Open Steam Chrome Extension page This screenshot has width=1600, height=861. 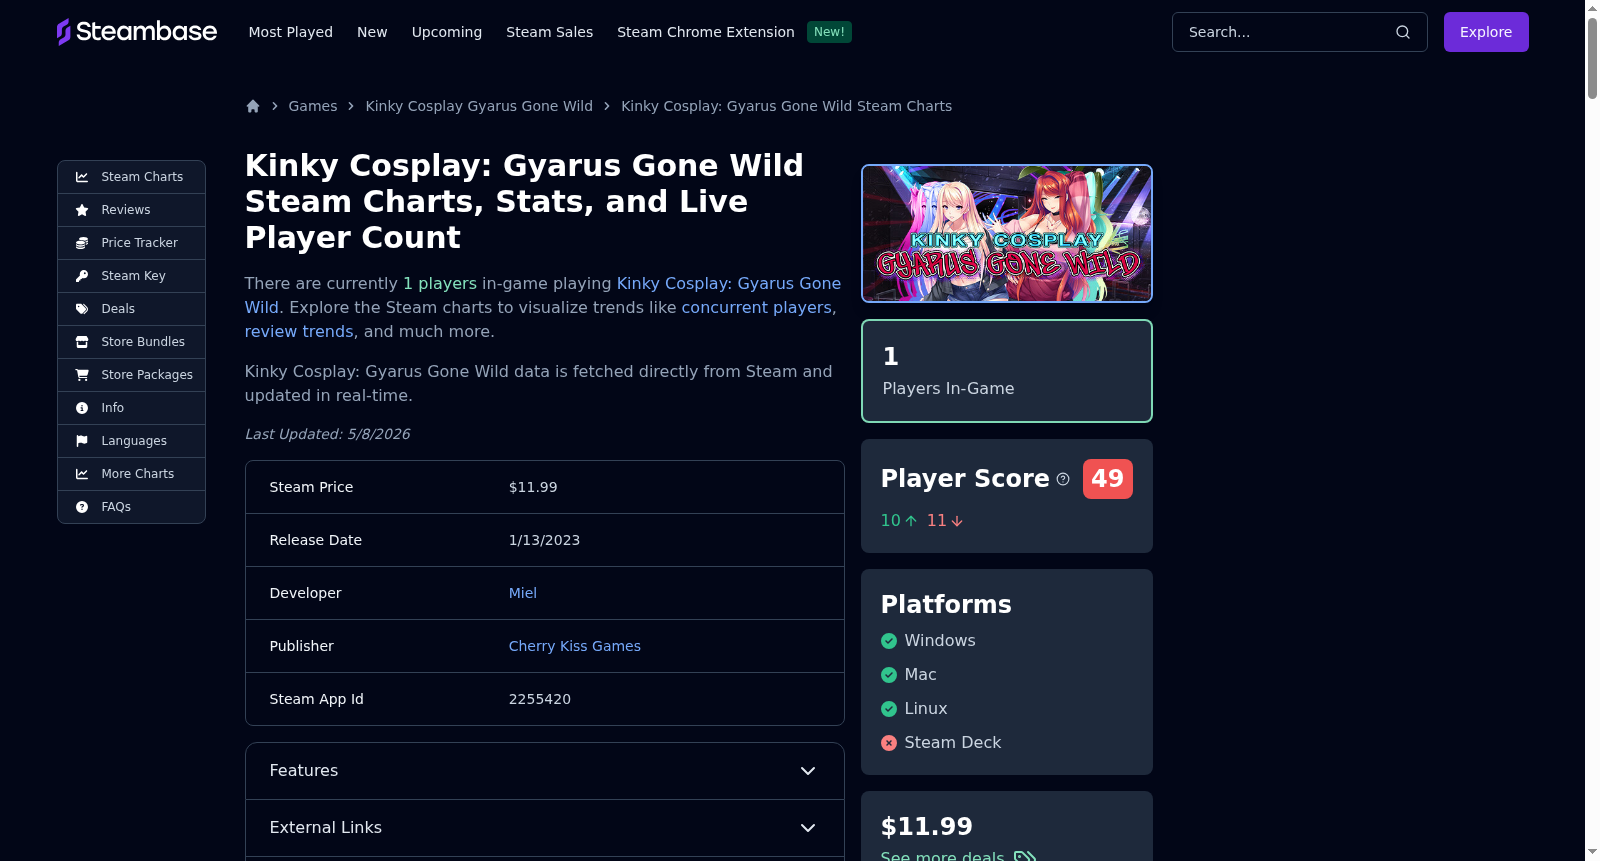[706, 32]
